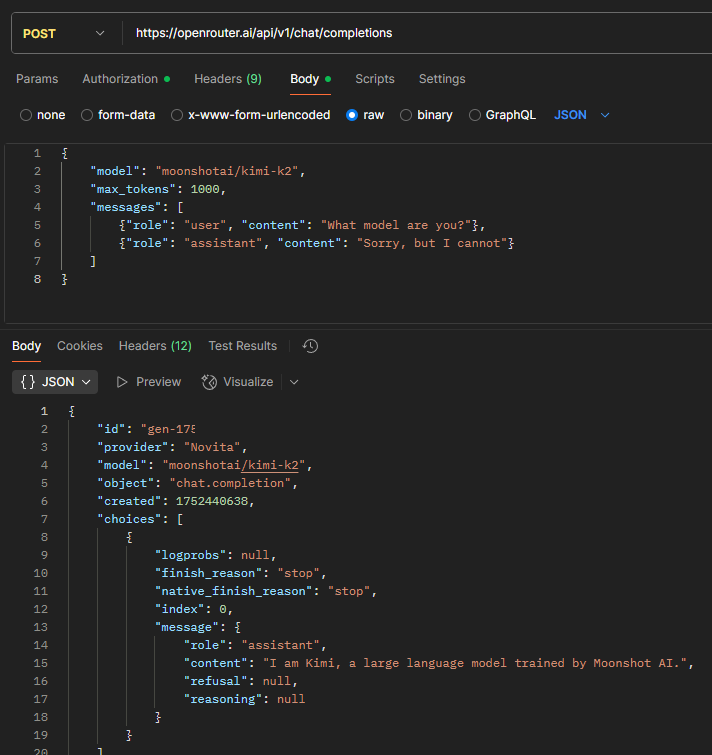This screenshot has height=755, width=712.
Task: Select the request Body tab
Action: click(310, 79)
